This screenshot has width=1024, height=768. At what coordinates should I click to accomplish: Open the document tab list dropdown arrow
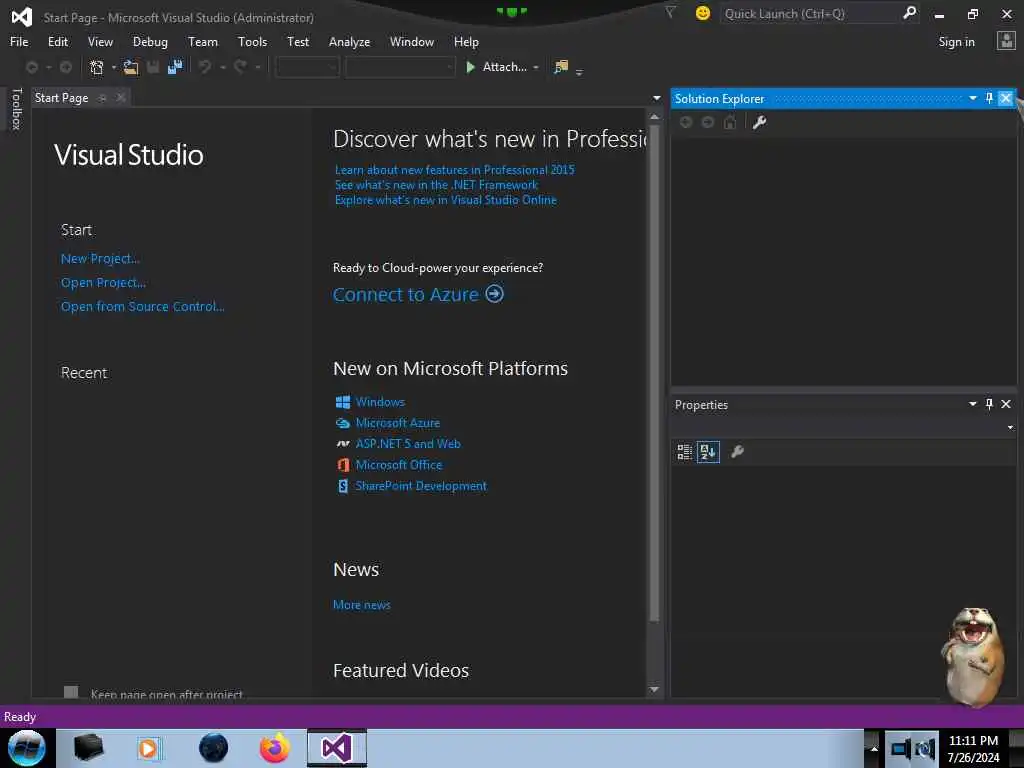pos(656,99)
